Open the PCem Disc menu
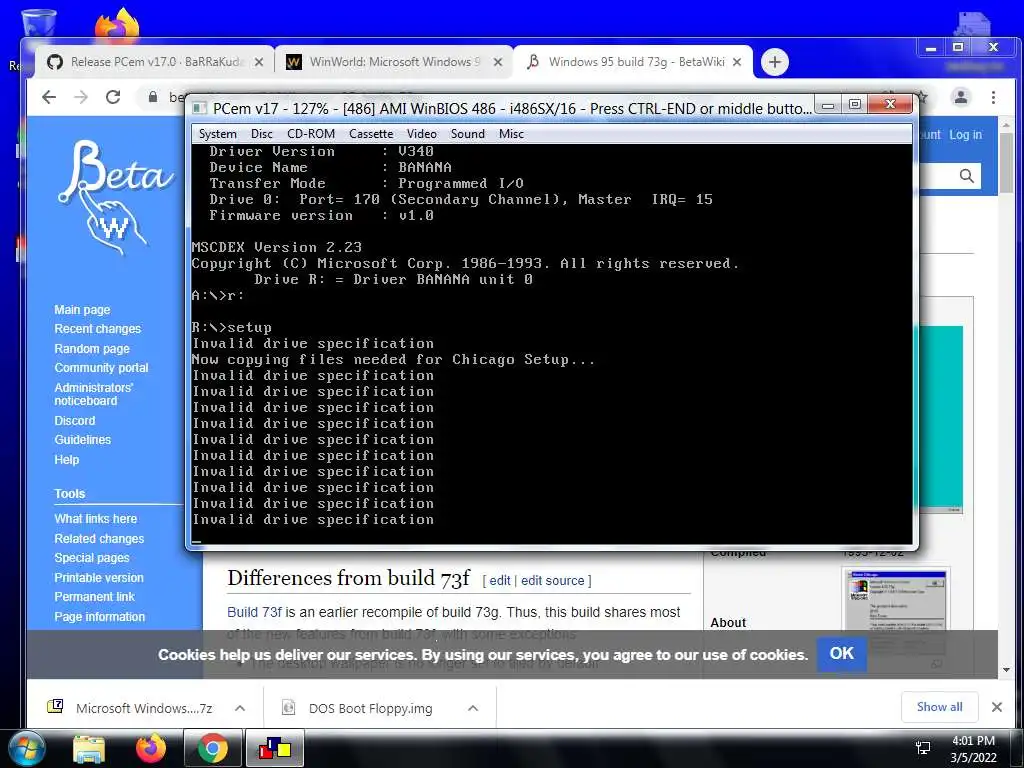Screen dimensions: 1024x768 (261, 134)
